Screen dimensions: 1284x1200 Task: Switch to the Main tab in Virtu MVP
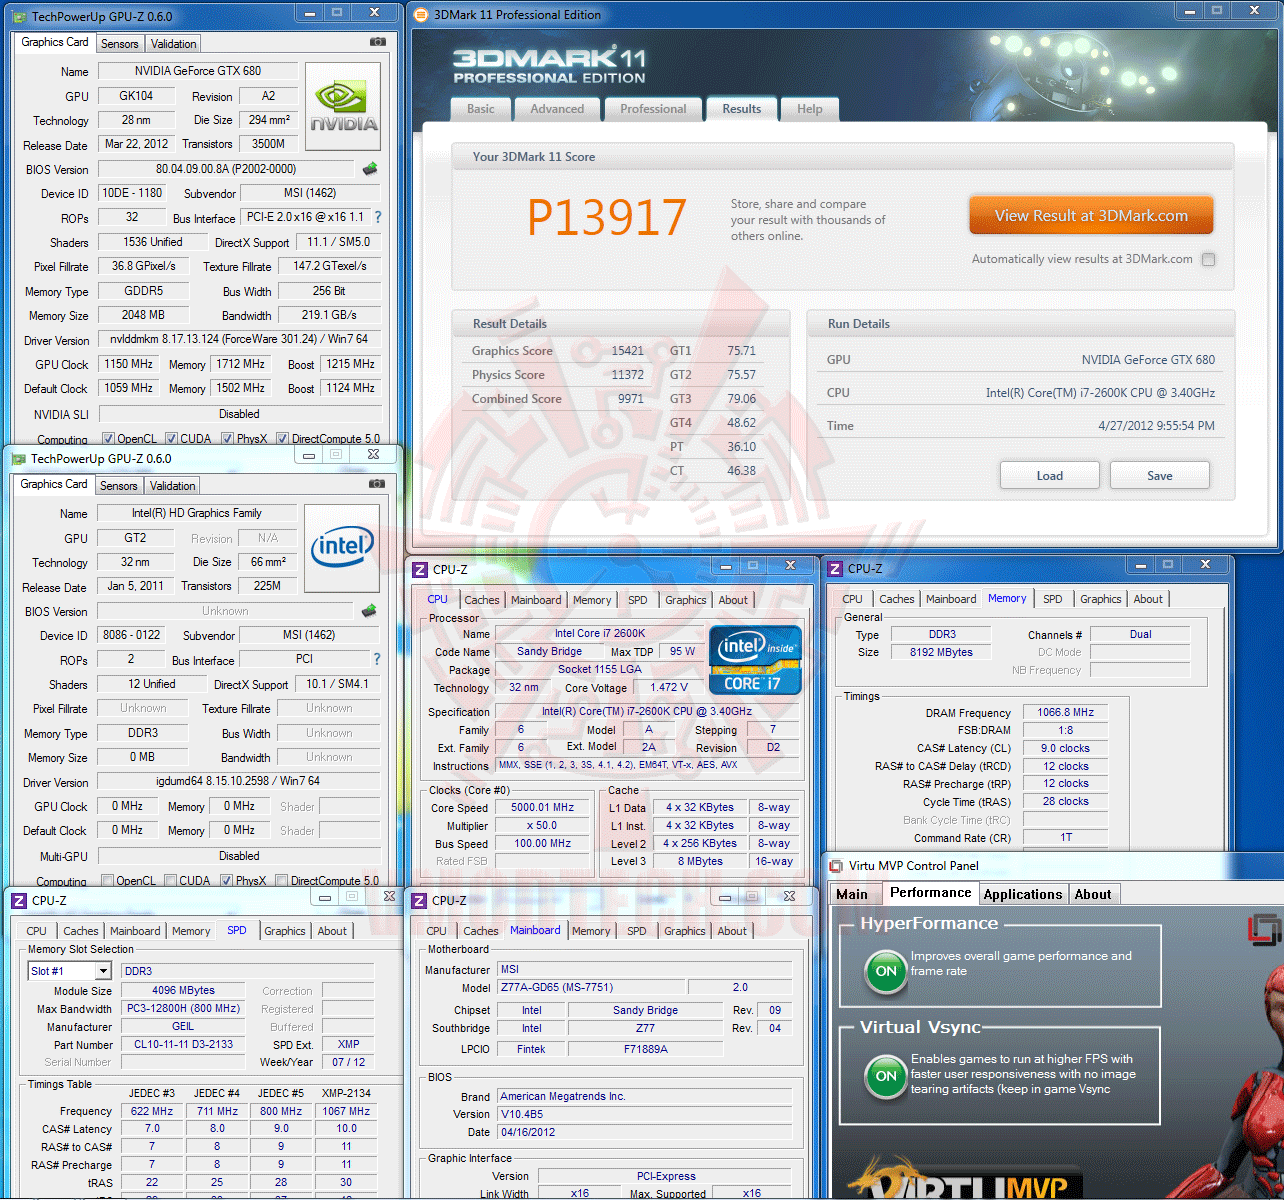(x=852, y=894)
